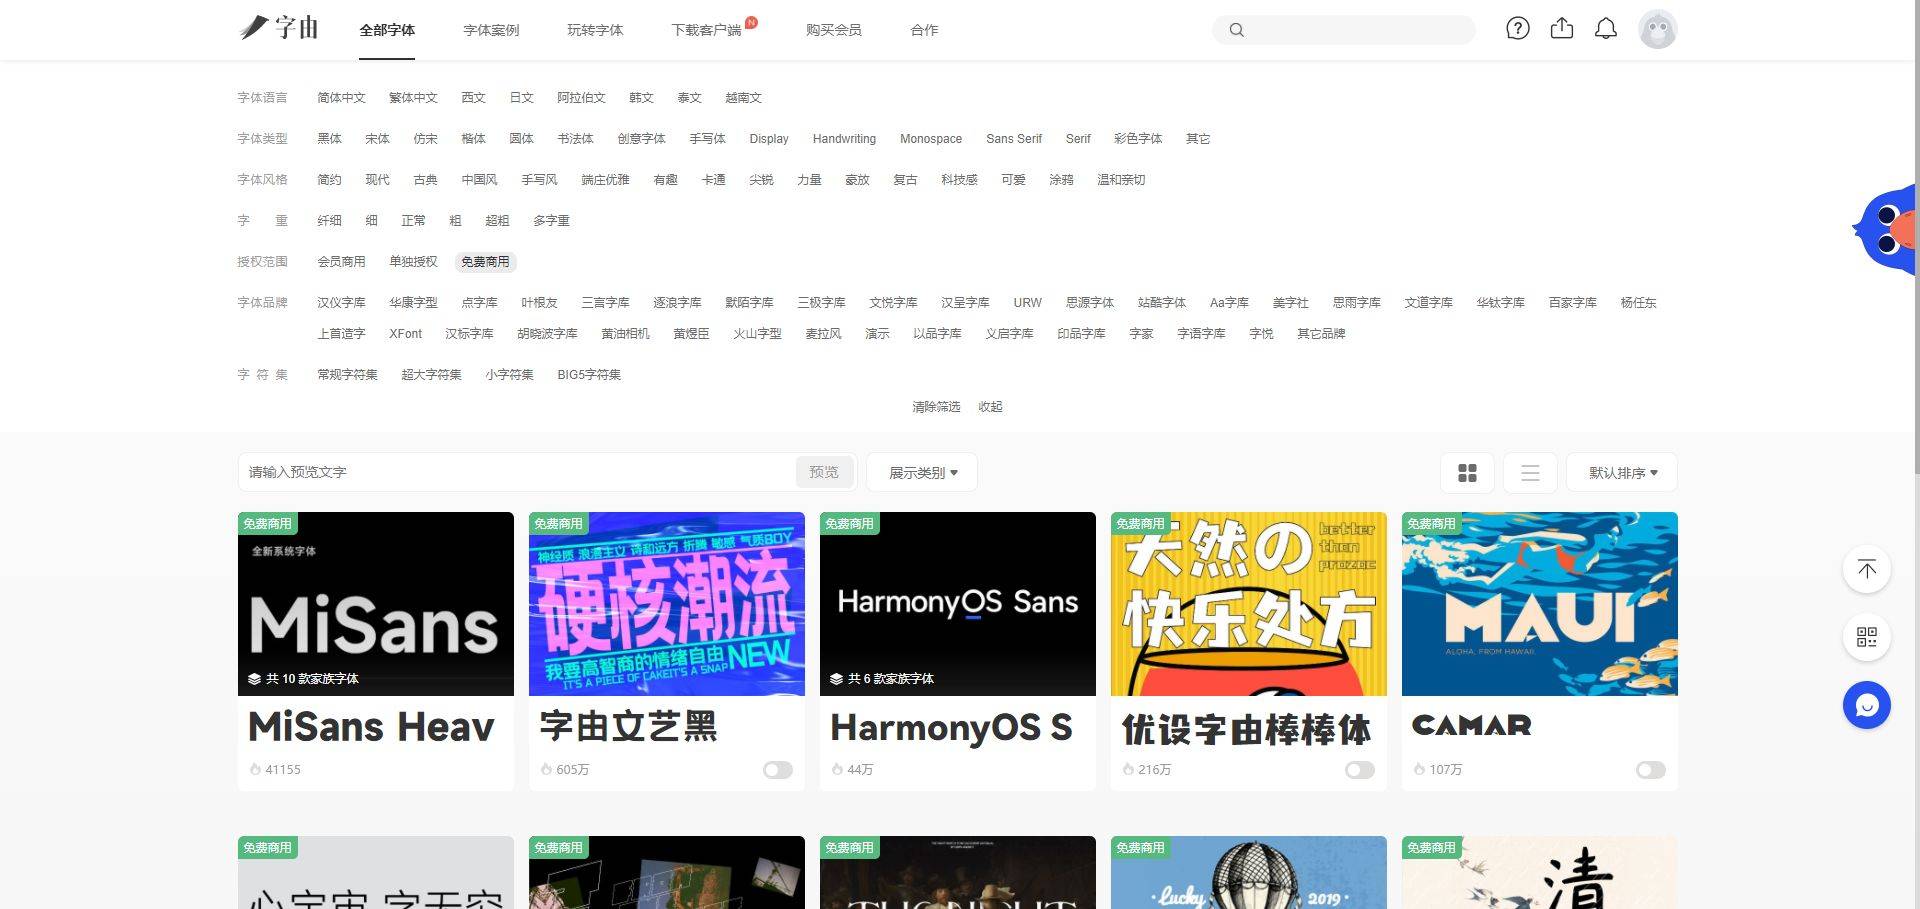The image size is (1920, 909).
Task: Select the 多字重 weight filter
Action: point(551,221)
